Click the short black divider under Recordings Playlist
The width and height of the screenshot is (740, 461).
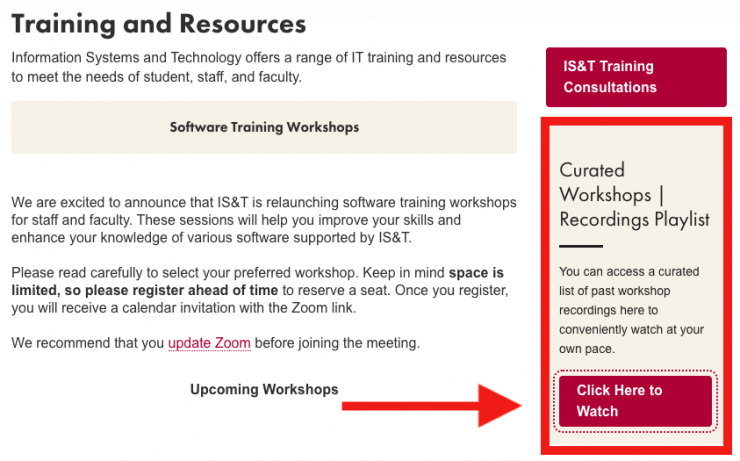581,246
